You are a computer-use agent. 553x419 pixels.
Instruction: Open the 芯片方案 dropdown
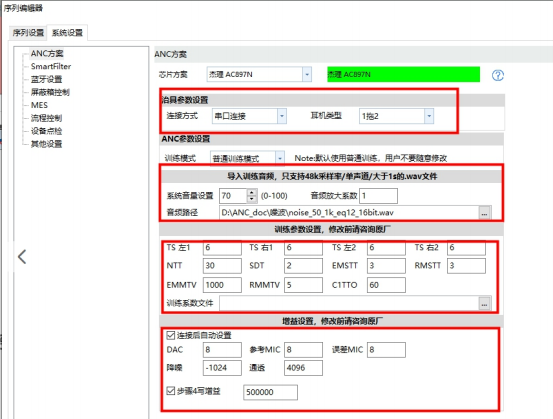(x=307, y=74)
